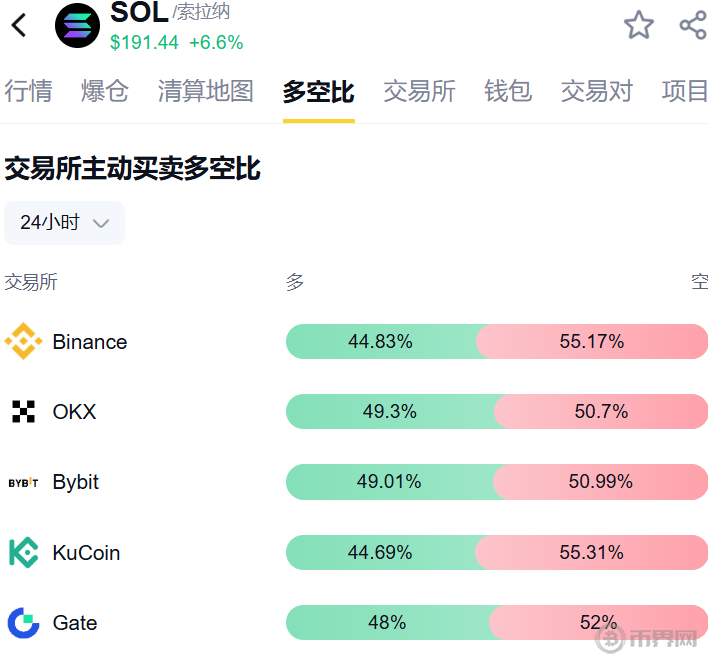Image resolution: width=708 pixels, height=666 pixels.
Task: Open the 清算地图 tab
Action: tap(205, 91)
